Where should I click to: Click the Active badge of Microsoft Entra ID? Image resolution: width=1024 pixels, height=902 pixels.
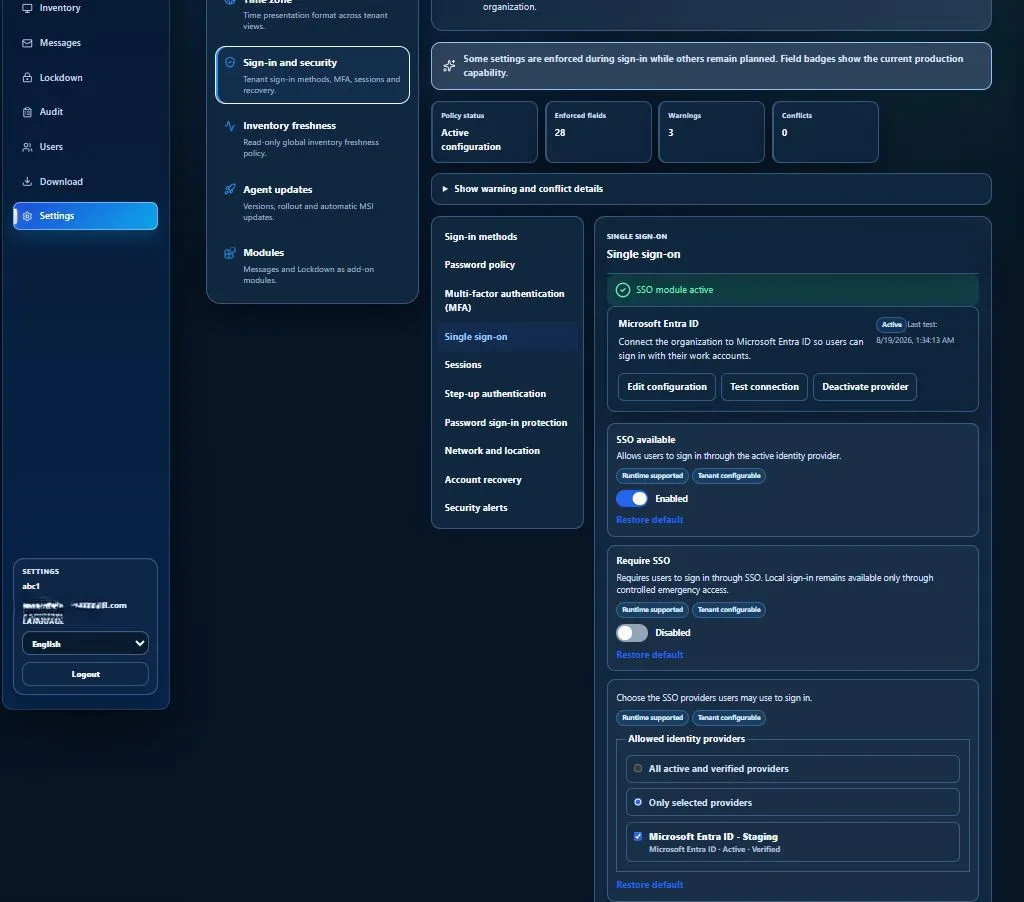pyautogui.click(x=891, y=325)
